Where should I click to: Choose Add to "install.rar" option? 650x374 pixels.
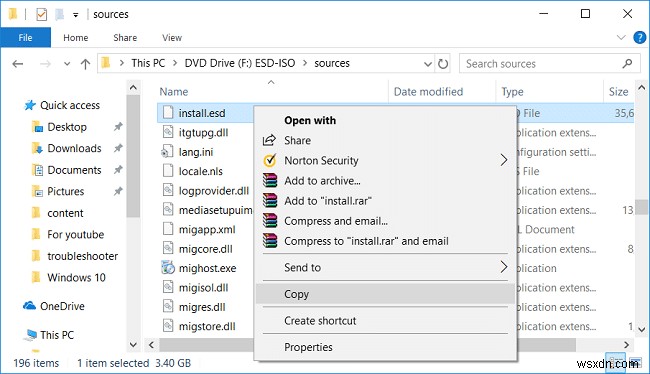pyautogui.click(x=385, y=201)
